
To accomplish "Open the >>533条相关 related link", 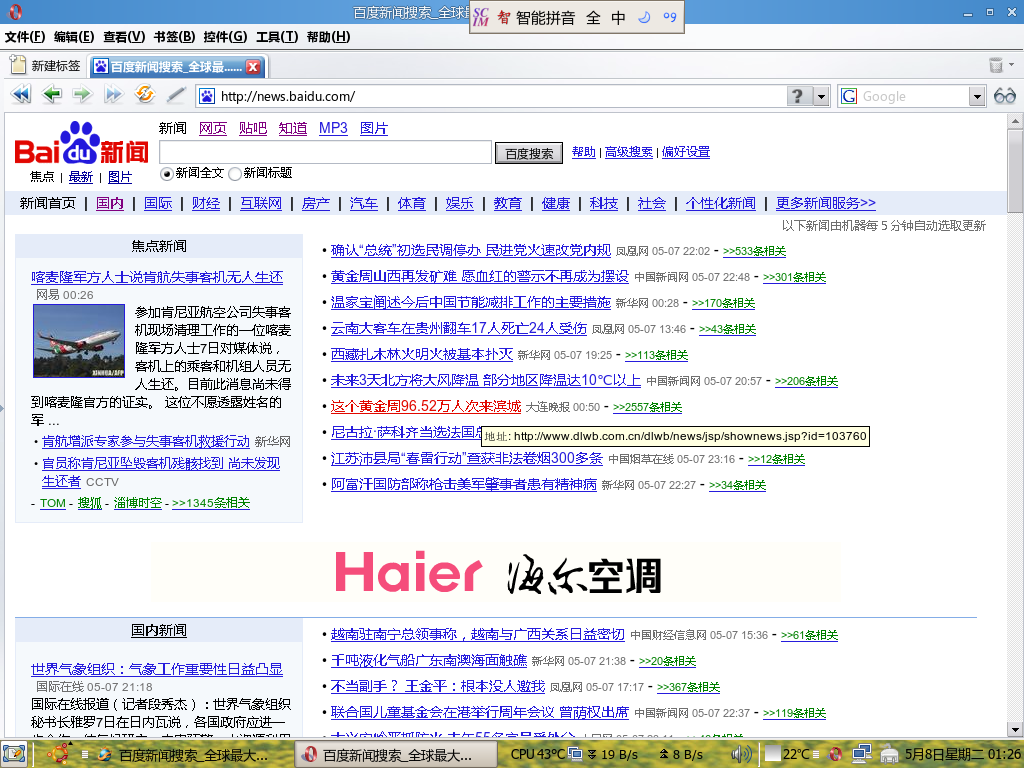I will pos(754,251).
